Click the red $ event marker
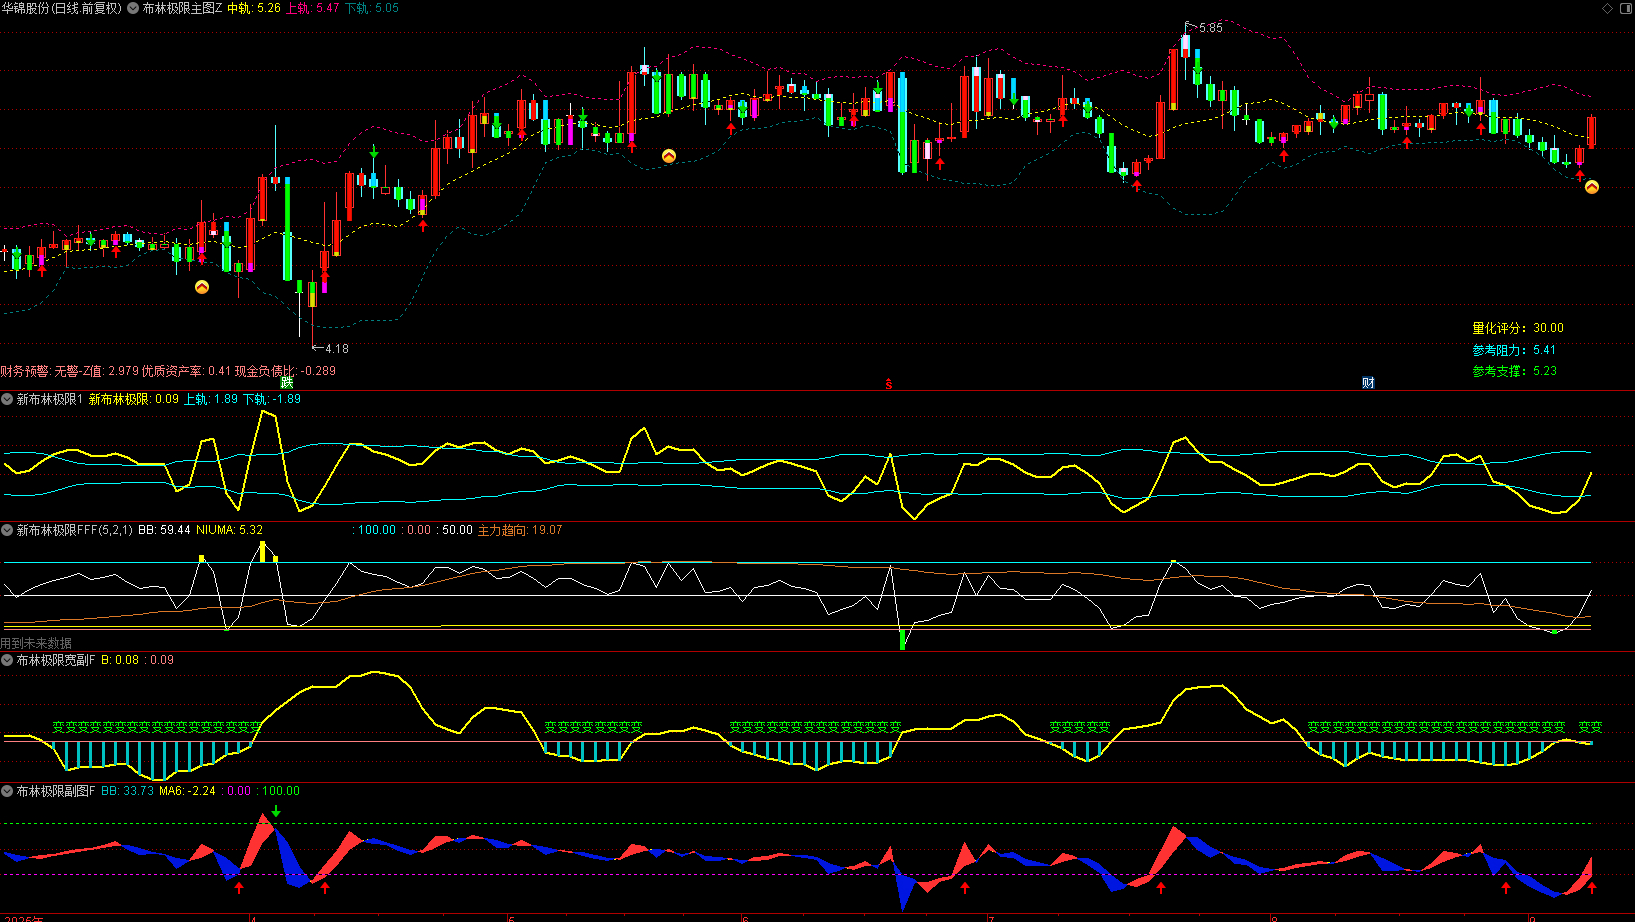 coord(888,384)
